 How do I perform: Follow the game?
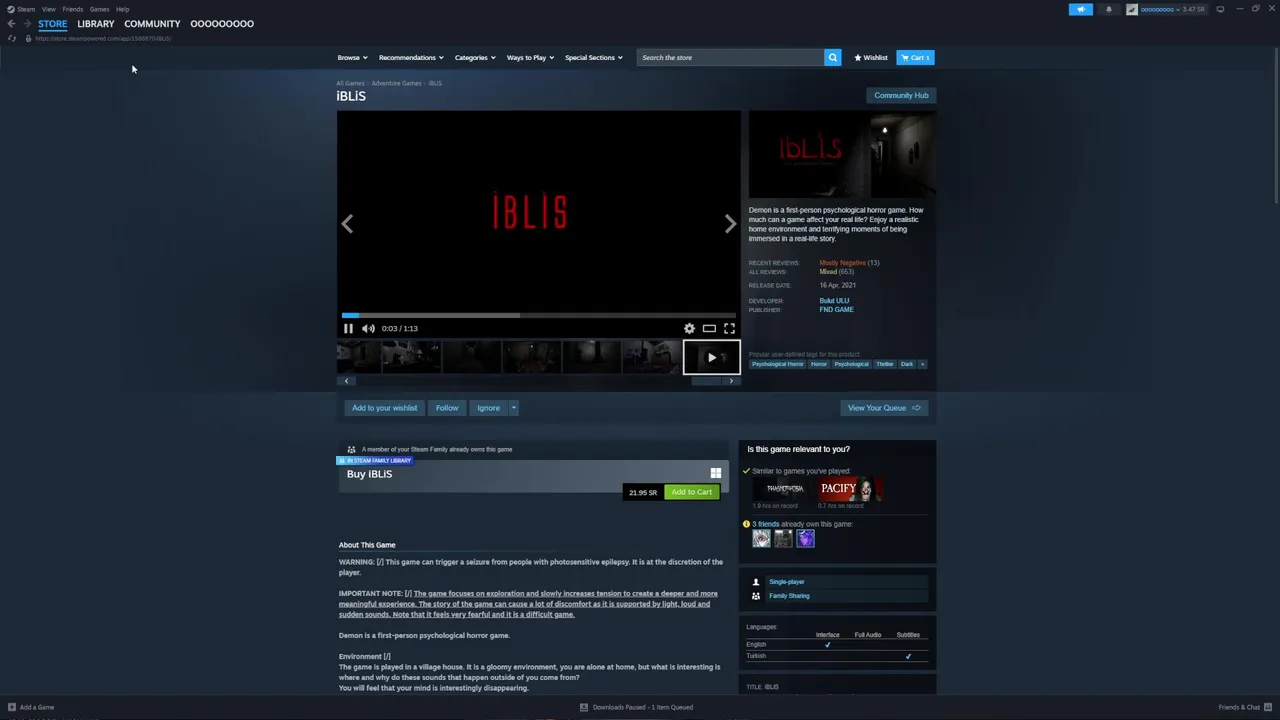(447, 408)
